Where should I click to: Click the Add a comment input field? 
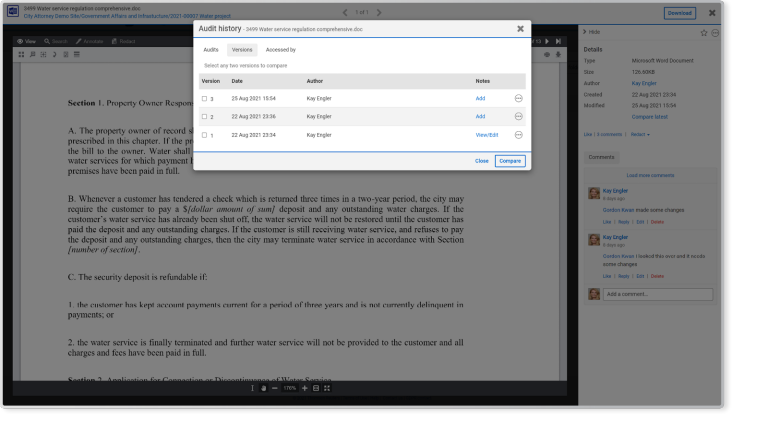tap(658, 294)
